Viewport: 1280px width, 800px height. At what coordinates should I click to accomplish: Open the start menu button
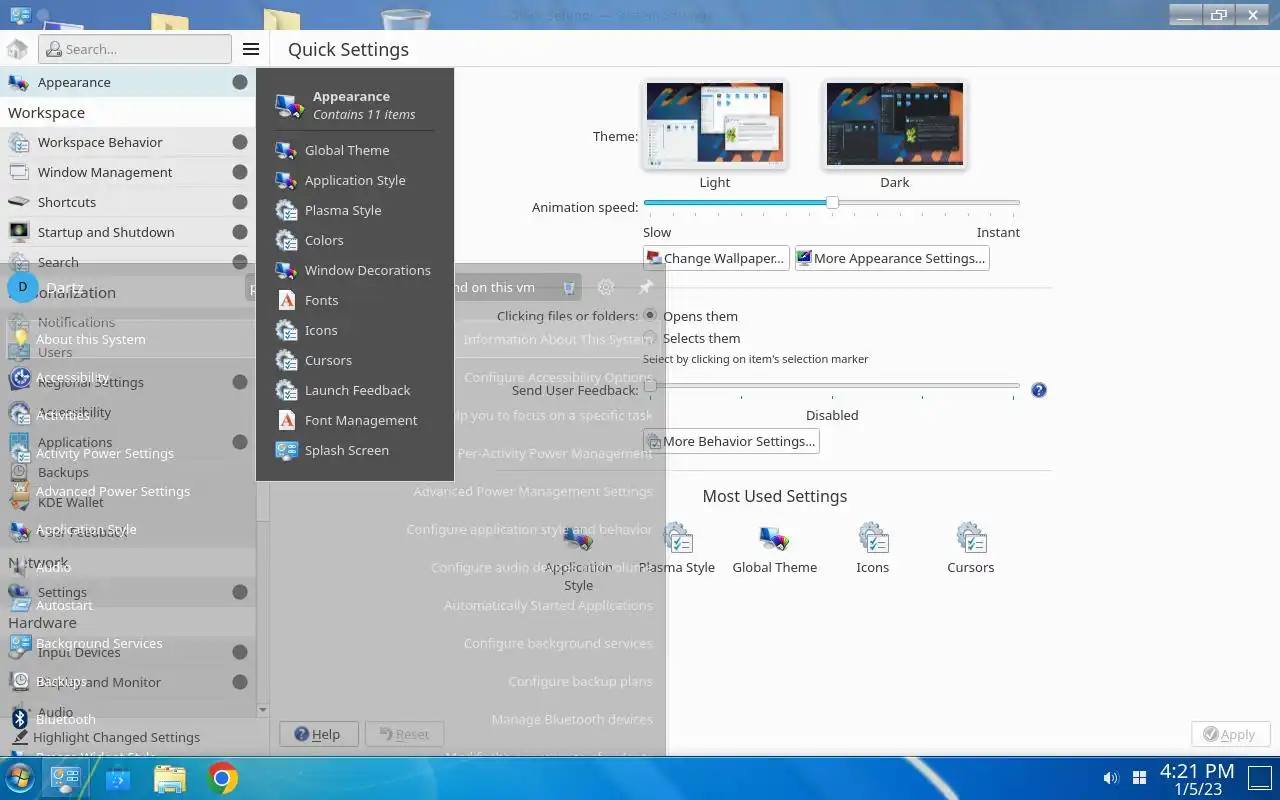19,778
